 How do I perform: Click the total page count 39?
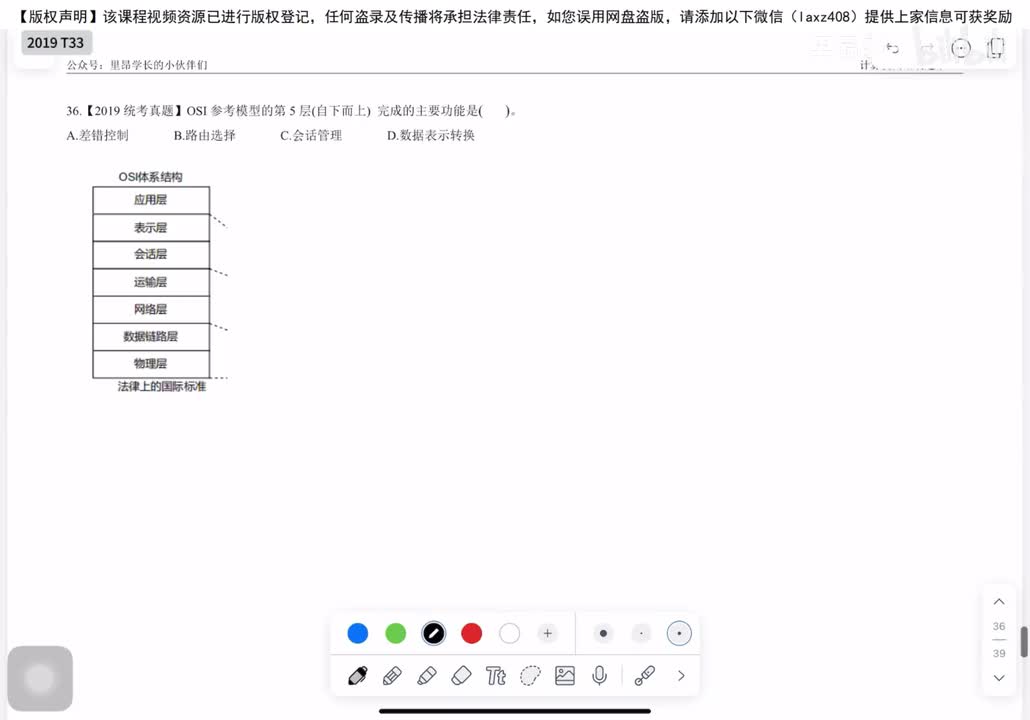[x=999, y=653]
